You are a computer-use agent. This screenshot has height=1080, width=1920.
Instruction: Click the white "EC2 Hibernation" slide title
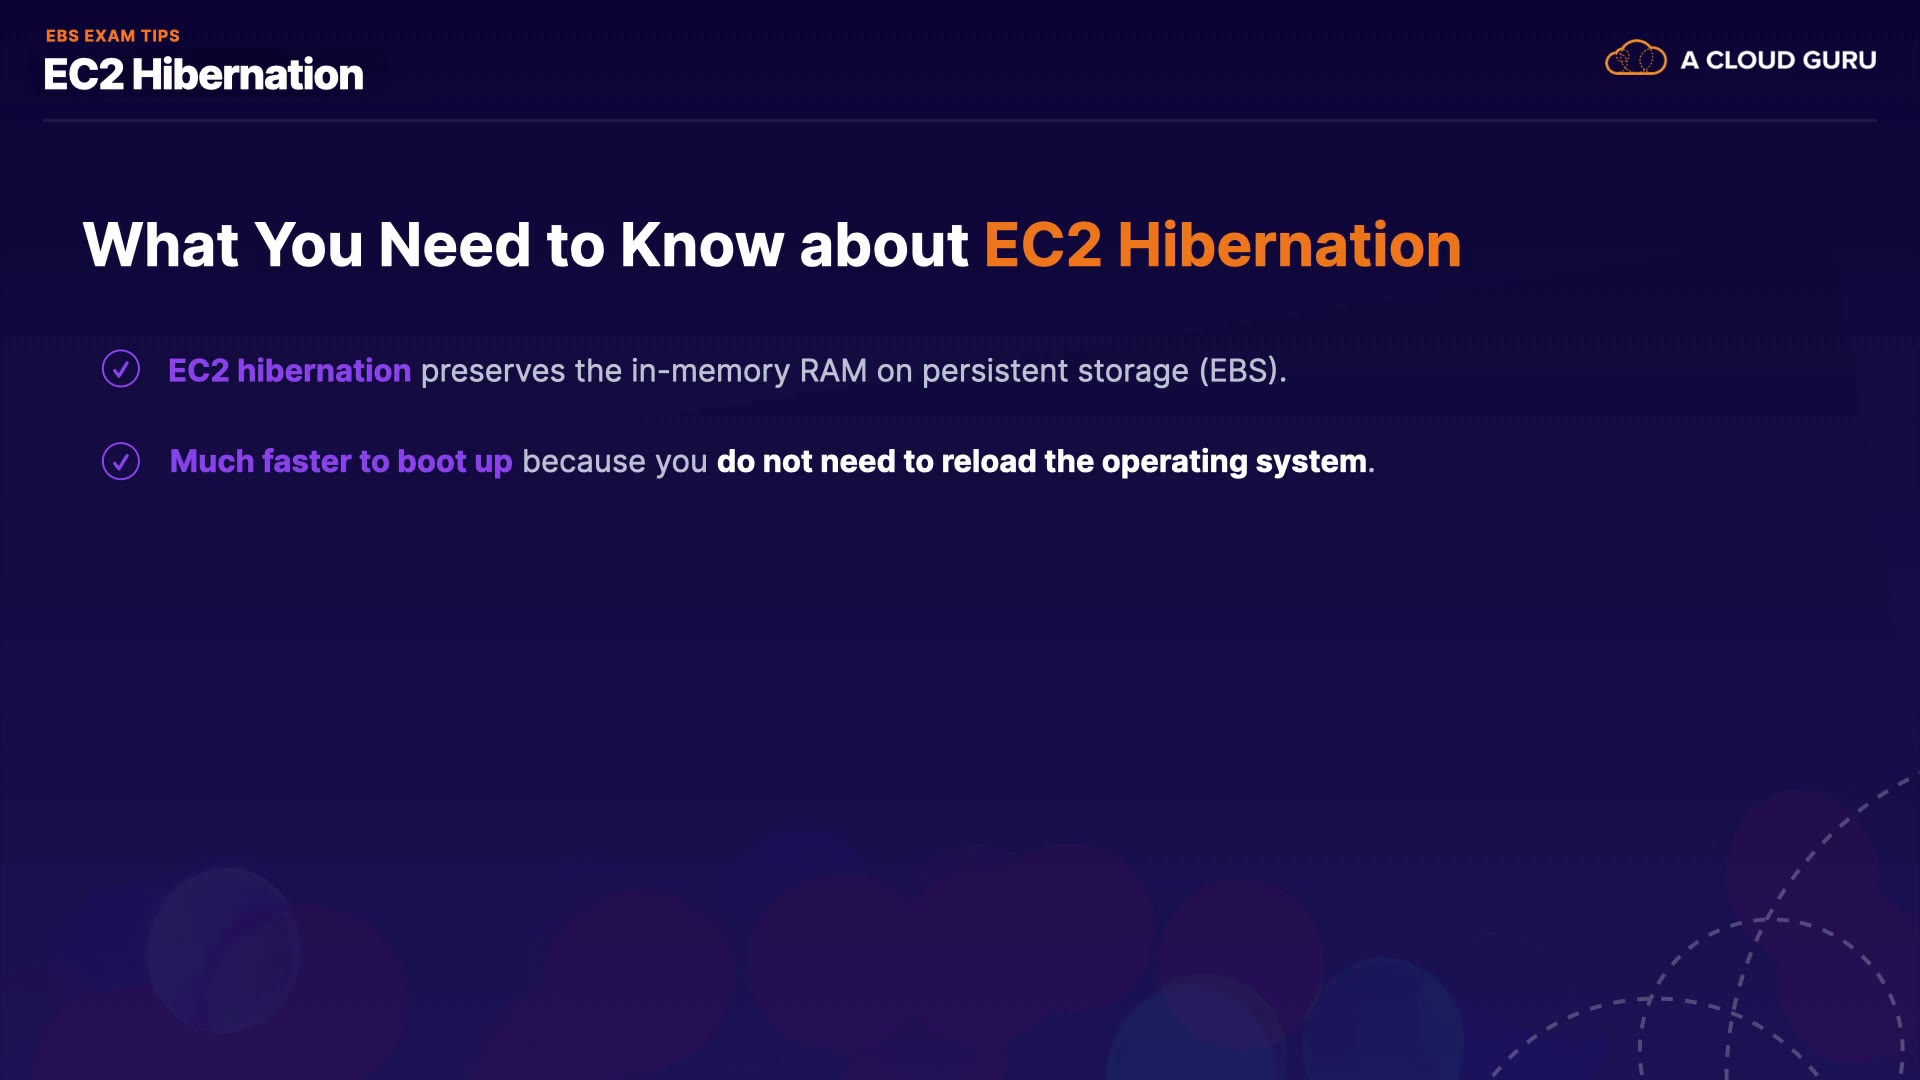[x=204, y=75]
